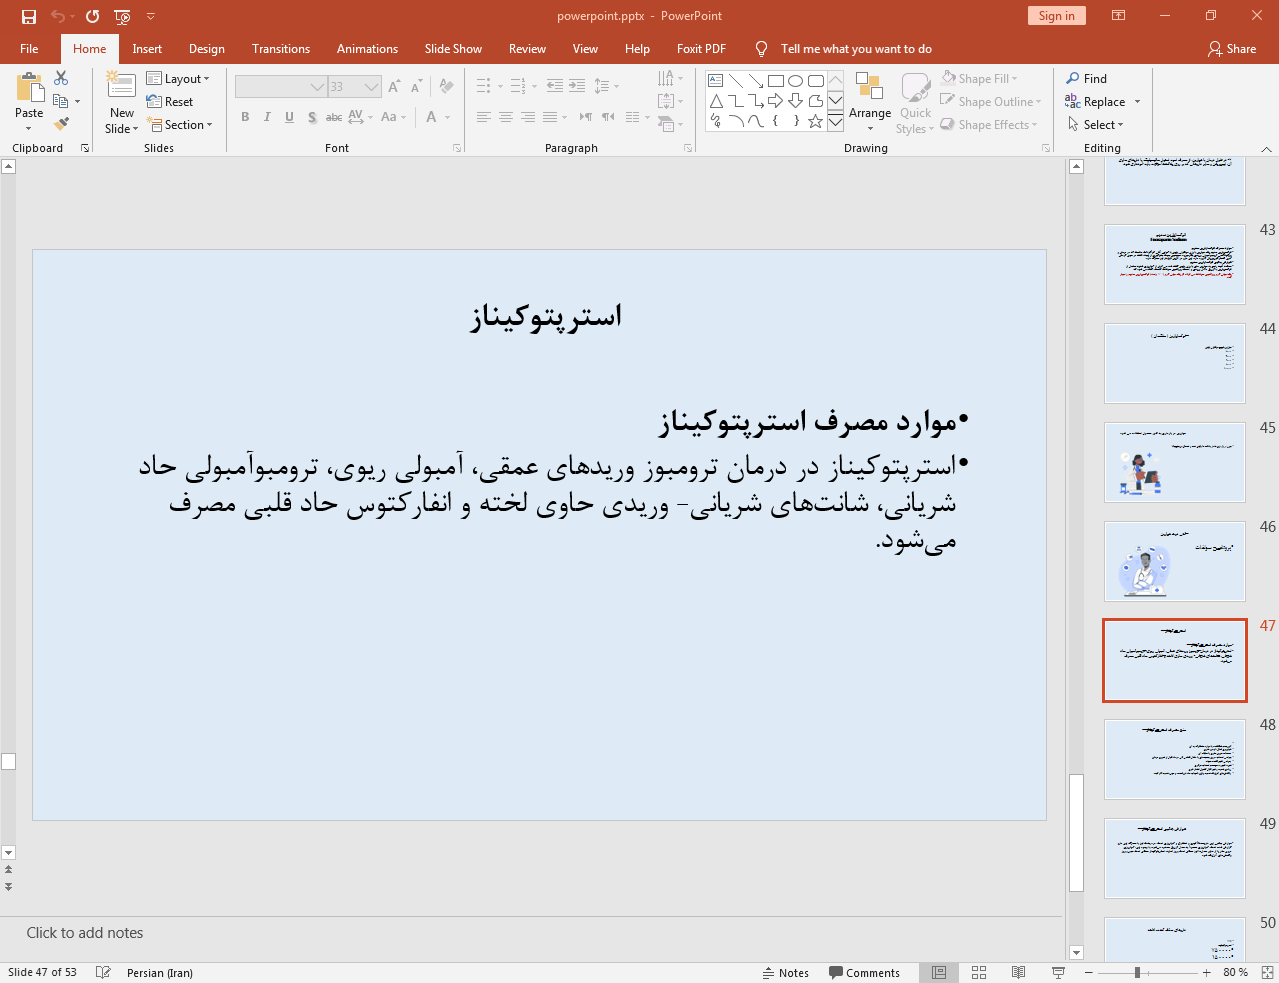Image resolution: width=1279 pixels, height=983 pixels.
Task: Open Shape Fill options
Action: (980, 78)
